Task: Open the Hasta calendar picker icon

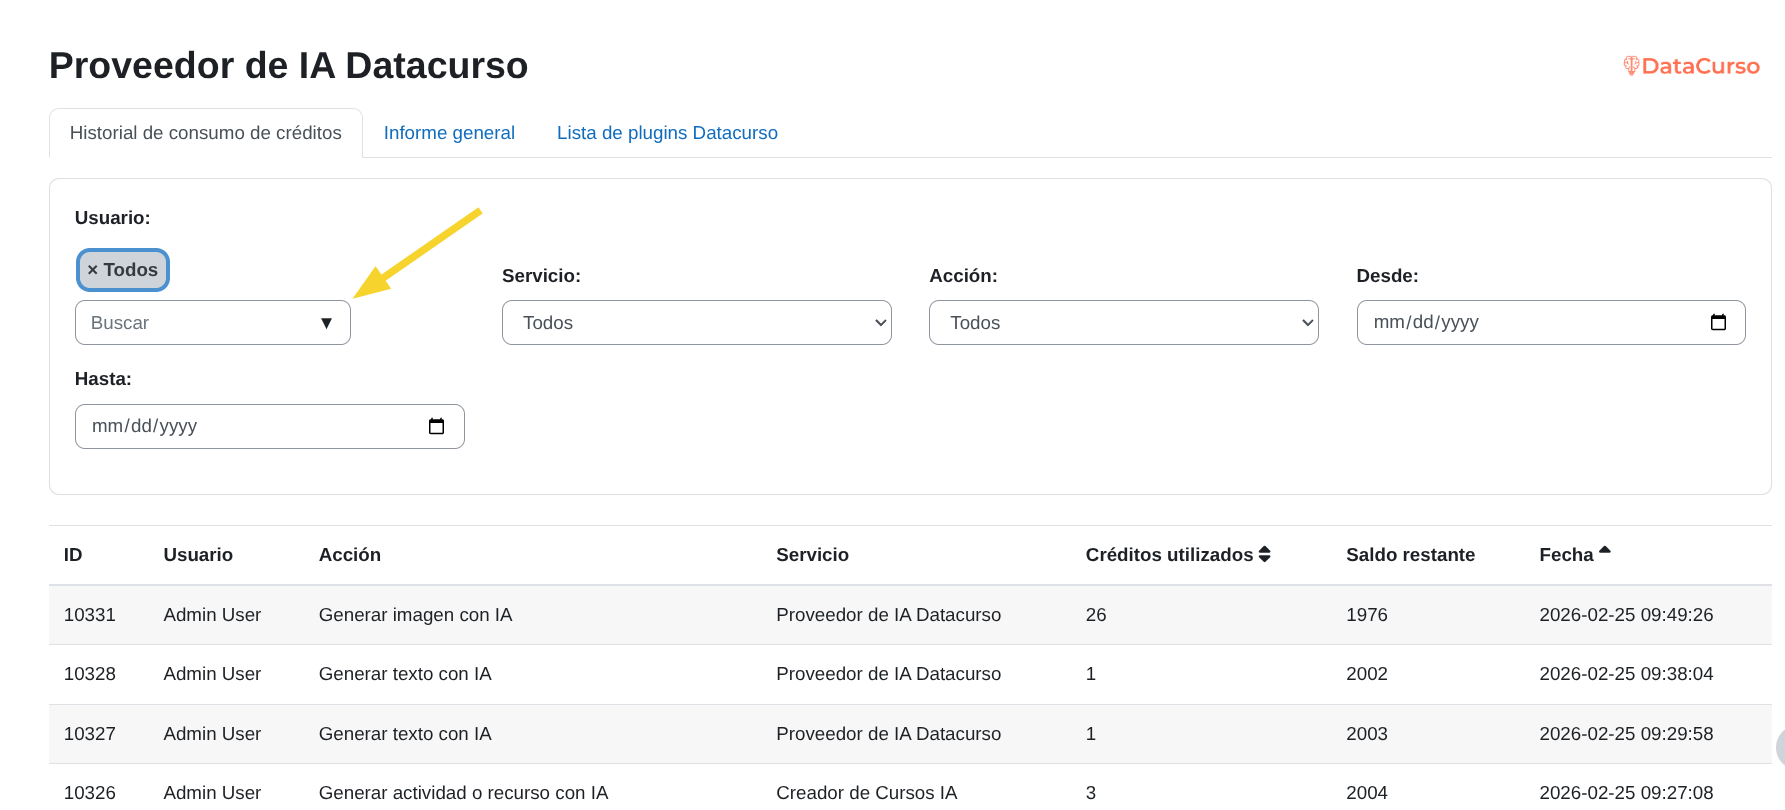Action: pos(436,426)
